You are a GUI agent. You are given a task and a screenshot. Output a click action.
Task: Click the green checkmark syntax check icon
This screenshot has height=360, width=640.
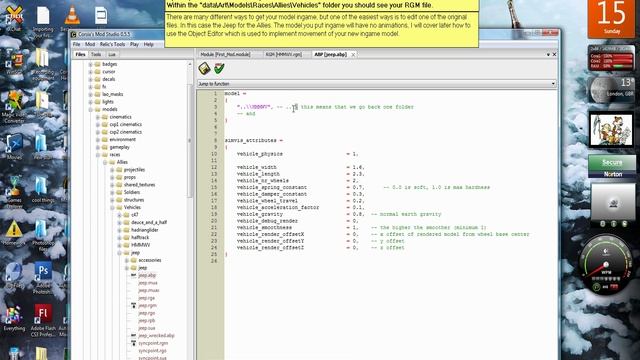point(219,69)
